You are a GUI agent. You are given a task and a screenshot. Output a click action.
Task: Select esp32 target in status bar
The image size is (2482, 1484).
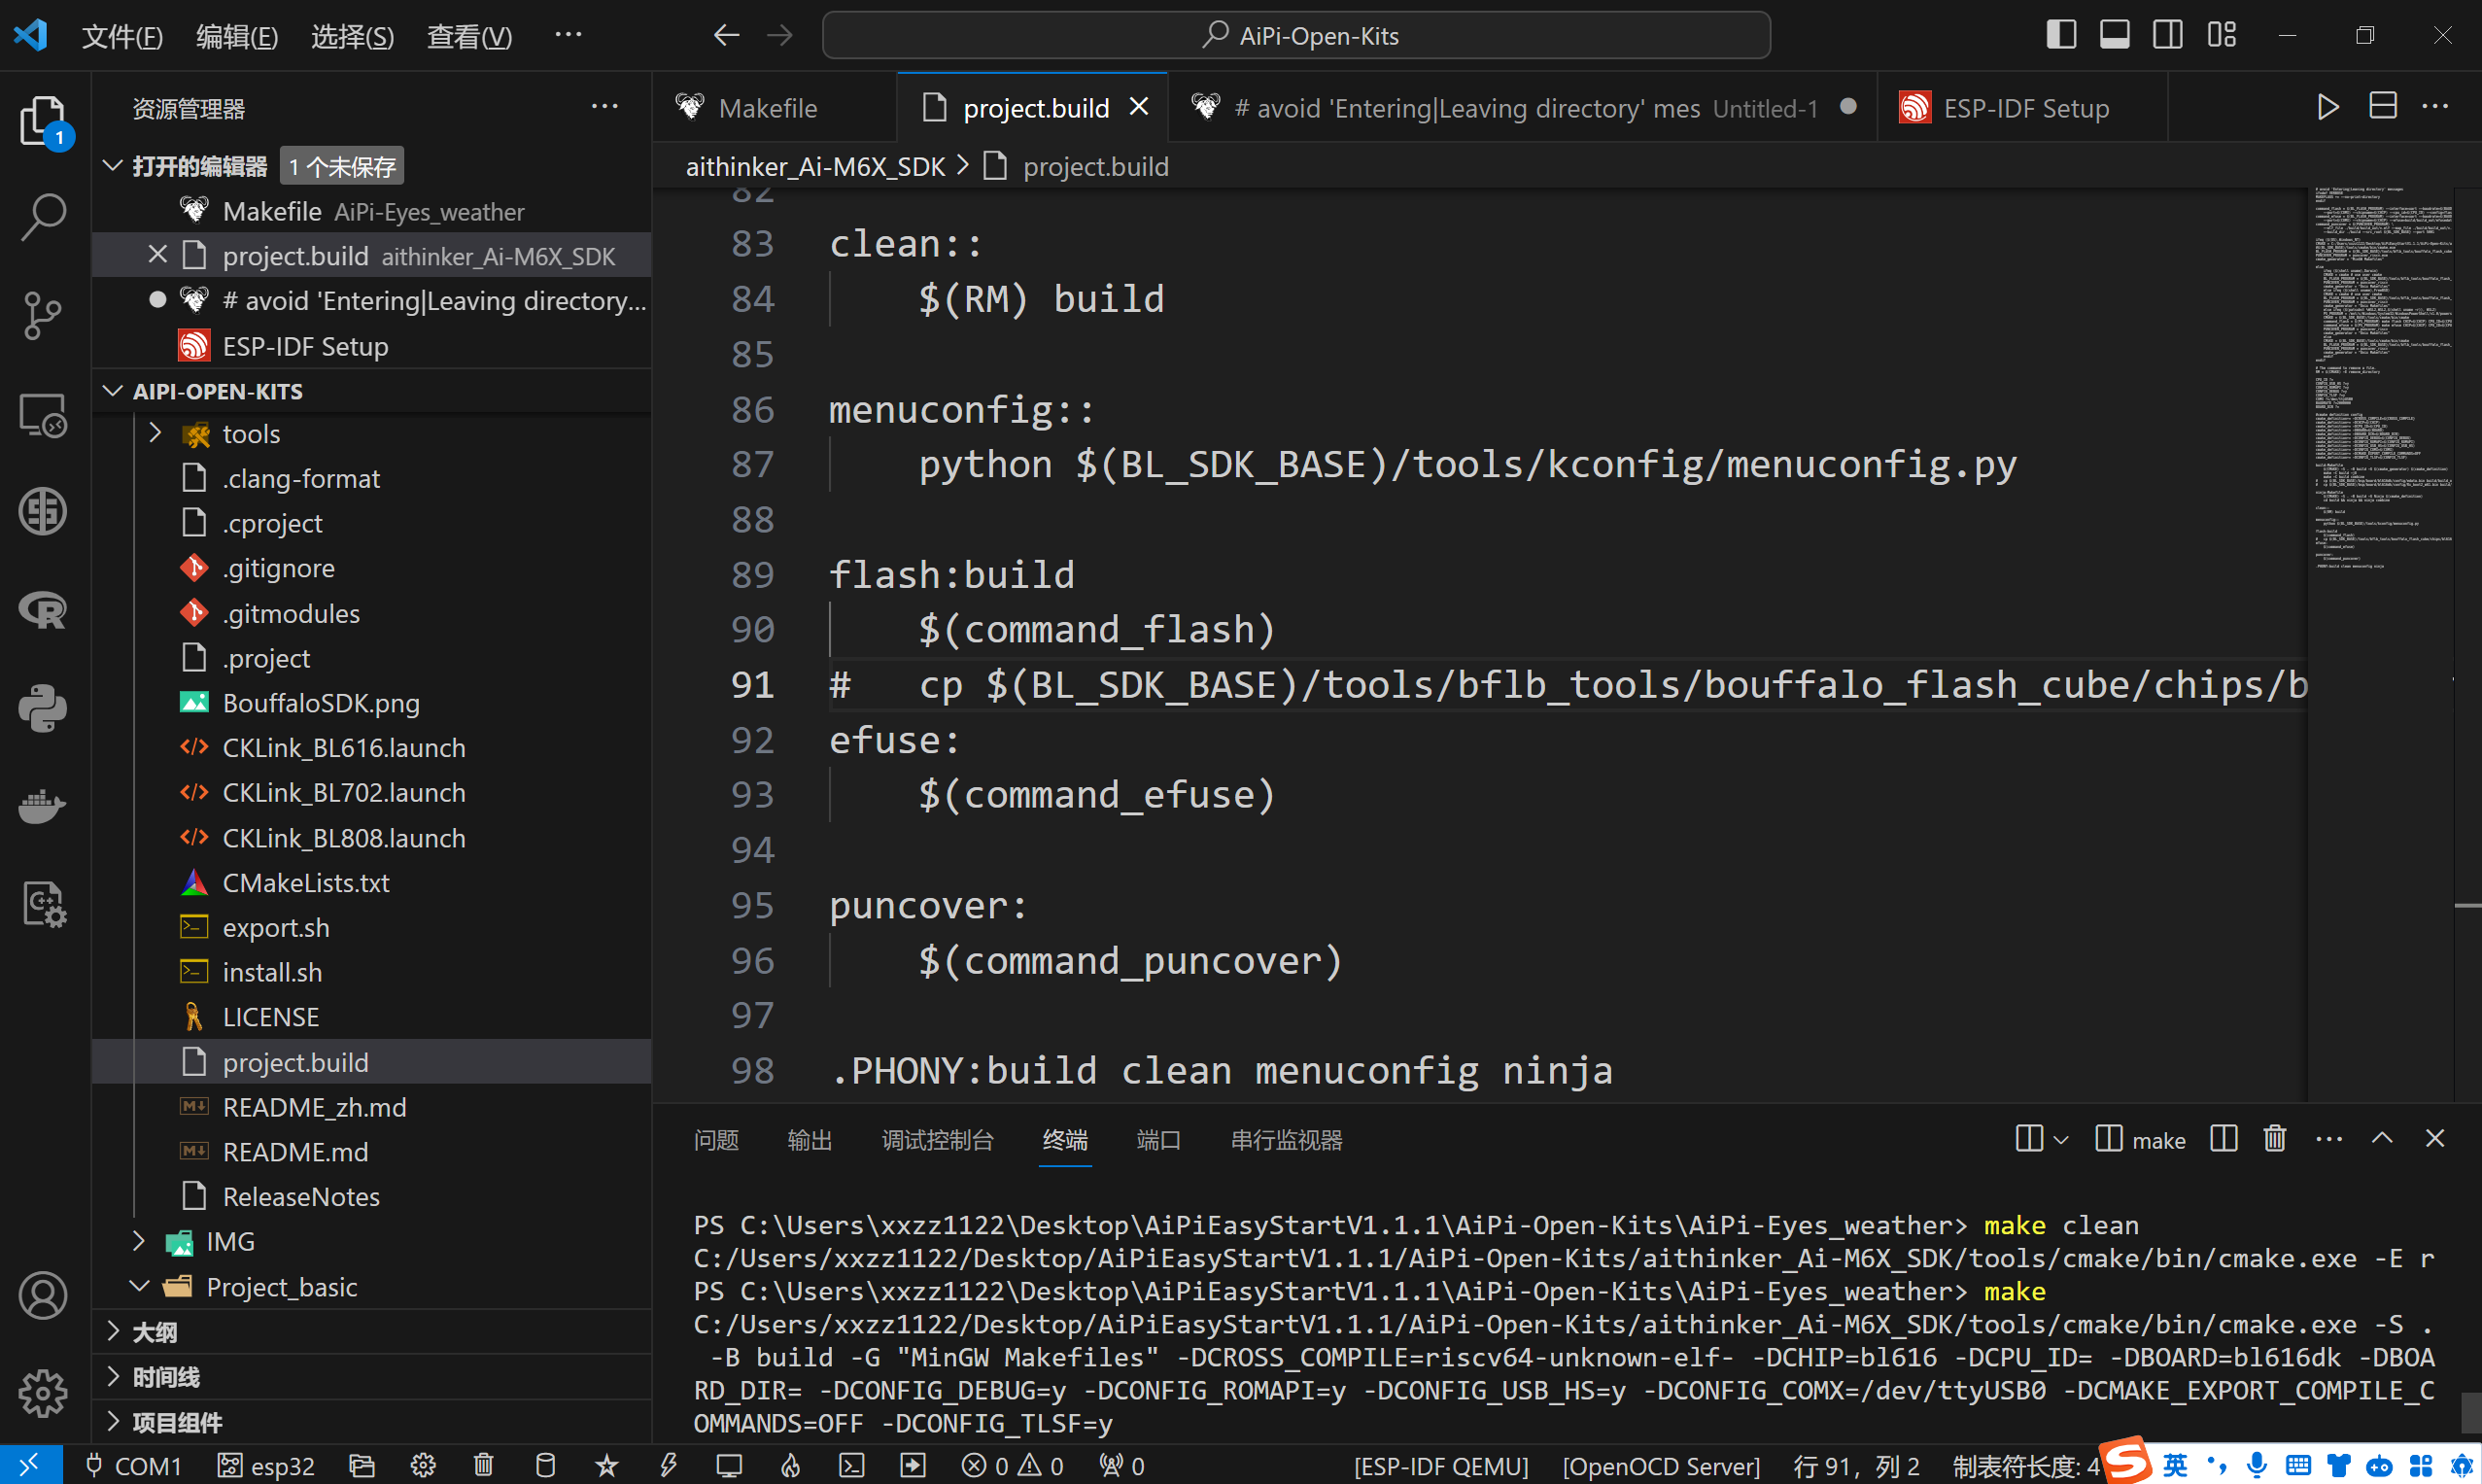[267, 1466]
